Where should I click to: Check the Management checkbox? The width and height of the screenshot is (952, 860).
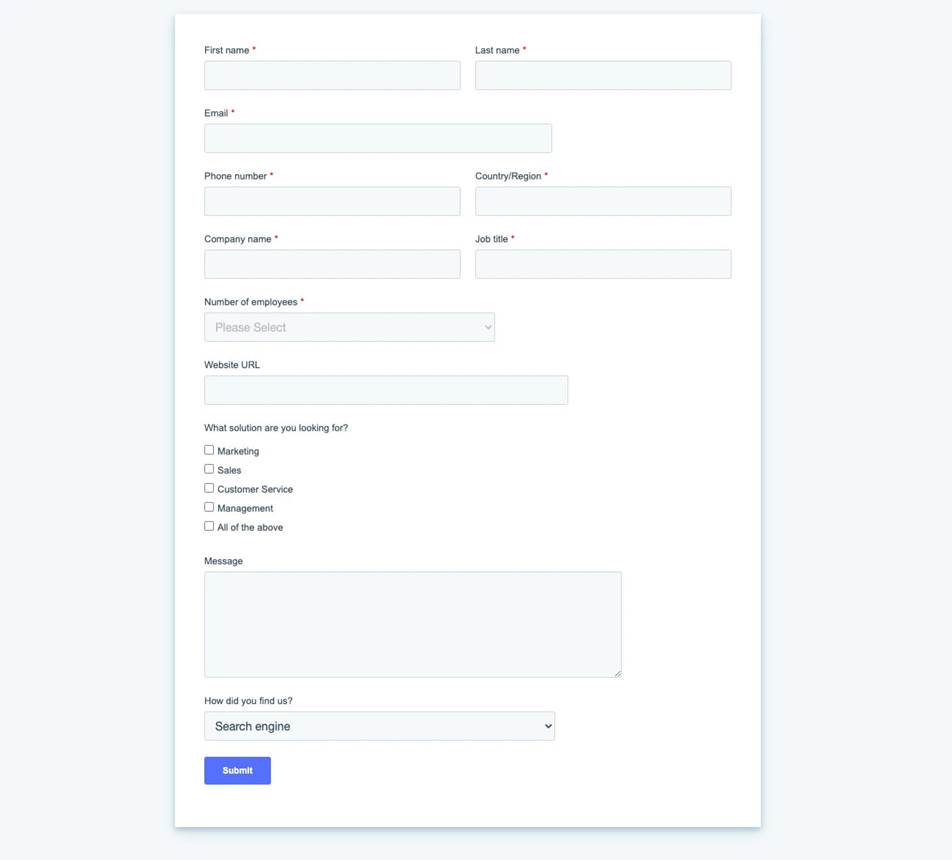click(x=208, y=507)
